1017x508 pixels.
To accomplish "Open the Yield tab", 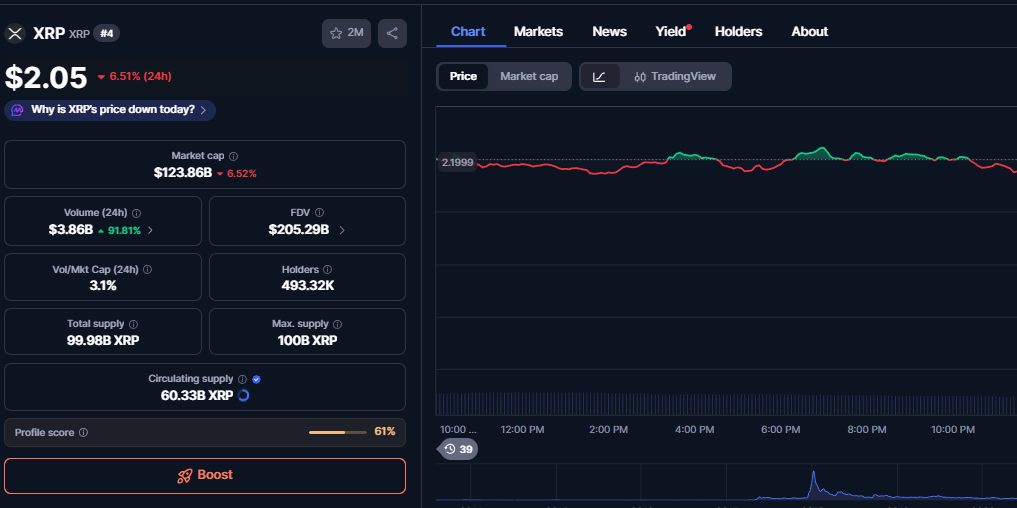I will [x=671, y=31].
